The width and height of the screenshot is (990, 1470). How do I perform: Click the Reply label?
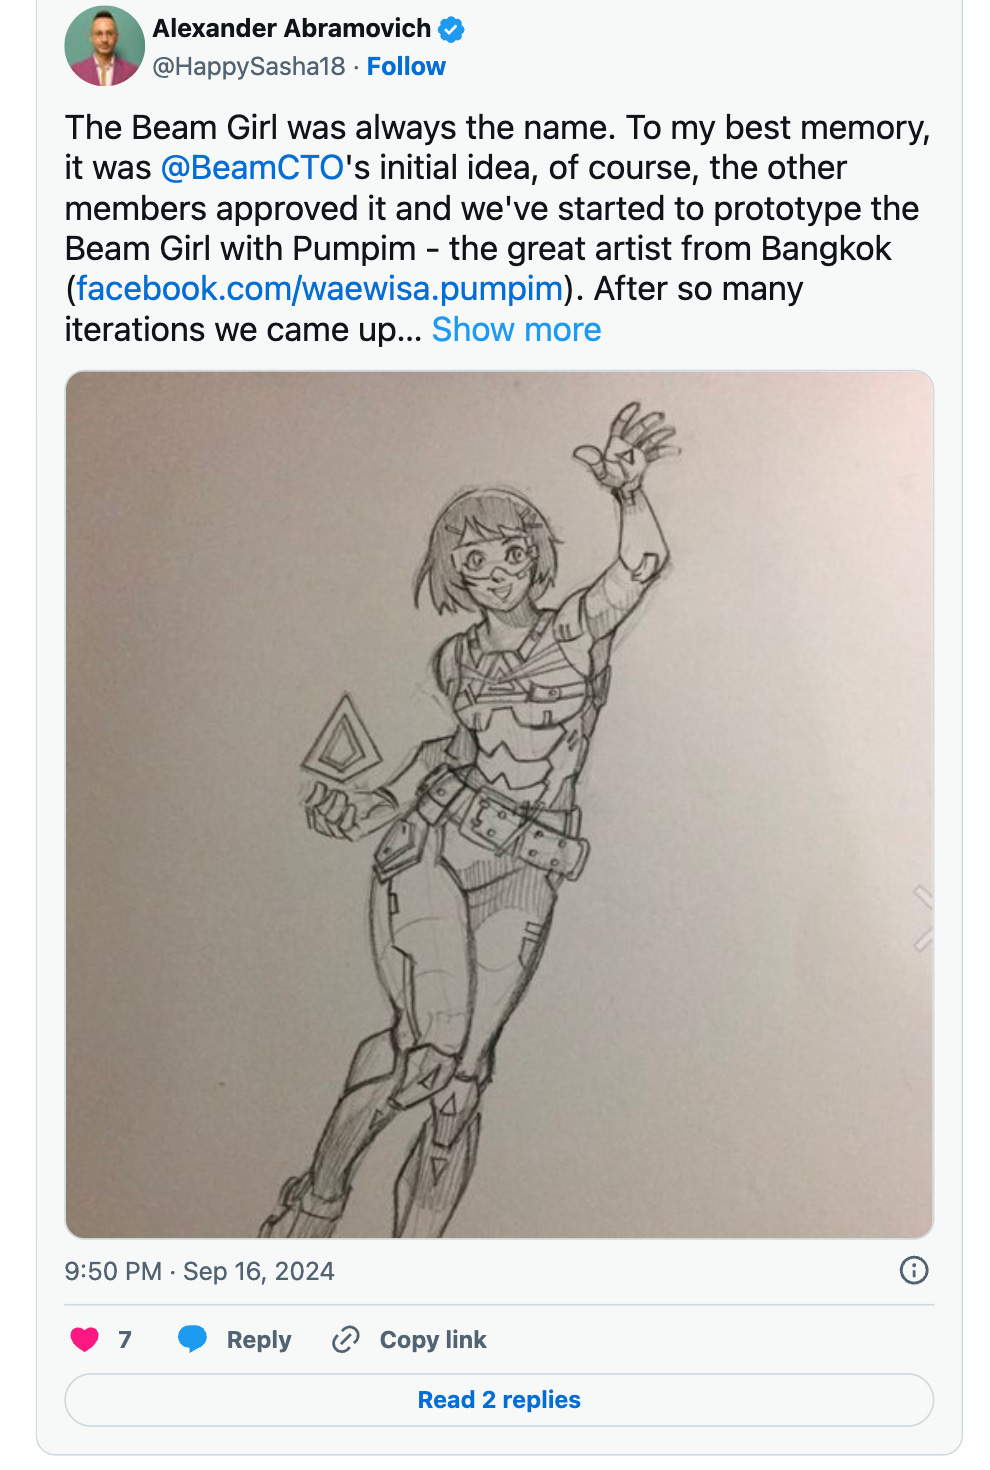[259, 1340]
